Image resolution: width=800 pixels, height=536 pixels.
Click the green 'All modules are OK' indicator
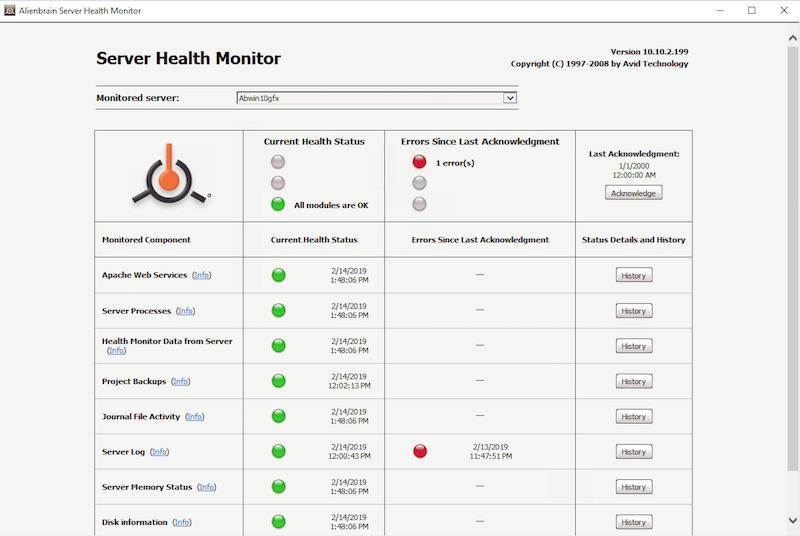278,204
